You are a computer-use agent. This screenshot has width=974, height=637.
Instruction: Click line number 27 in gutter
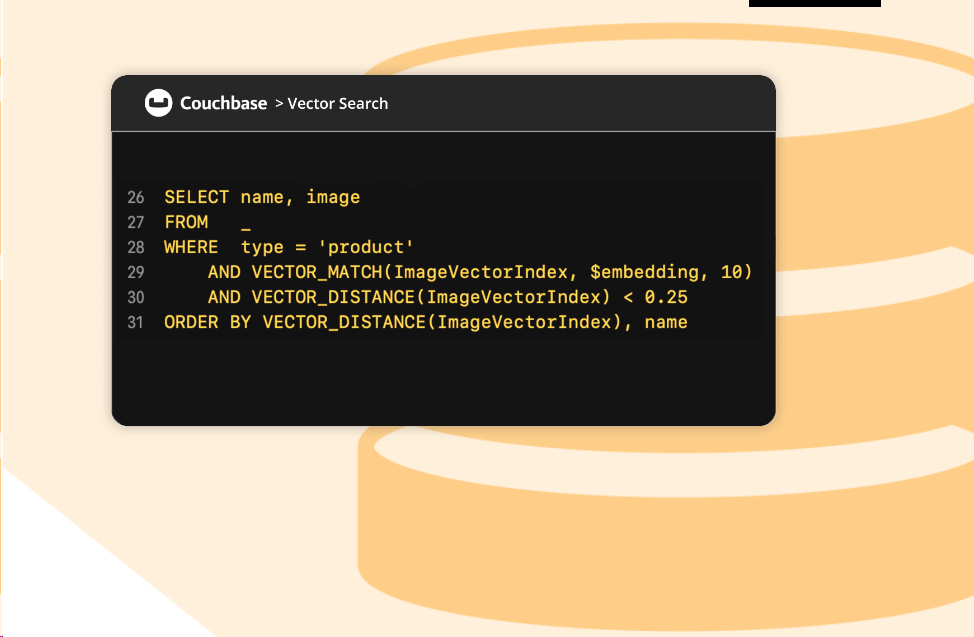coord(135,222)
